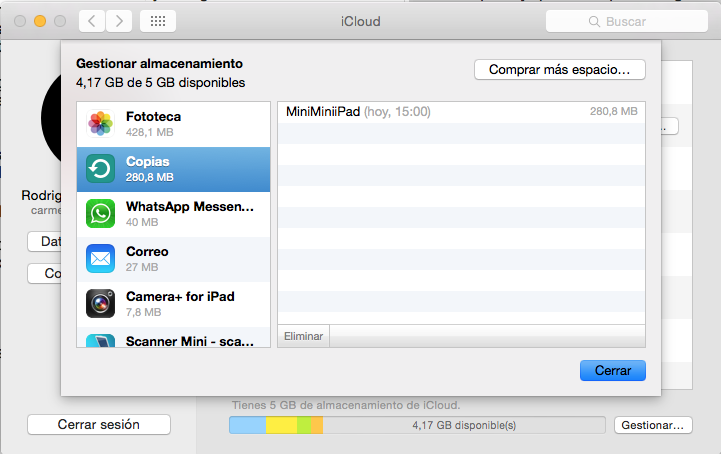Go back with the left arrow
This screenshot has width=721, height=454.
tap(92, 21)
